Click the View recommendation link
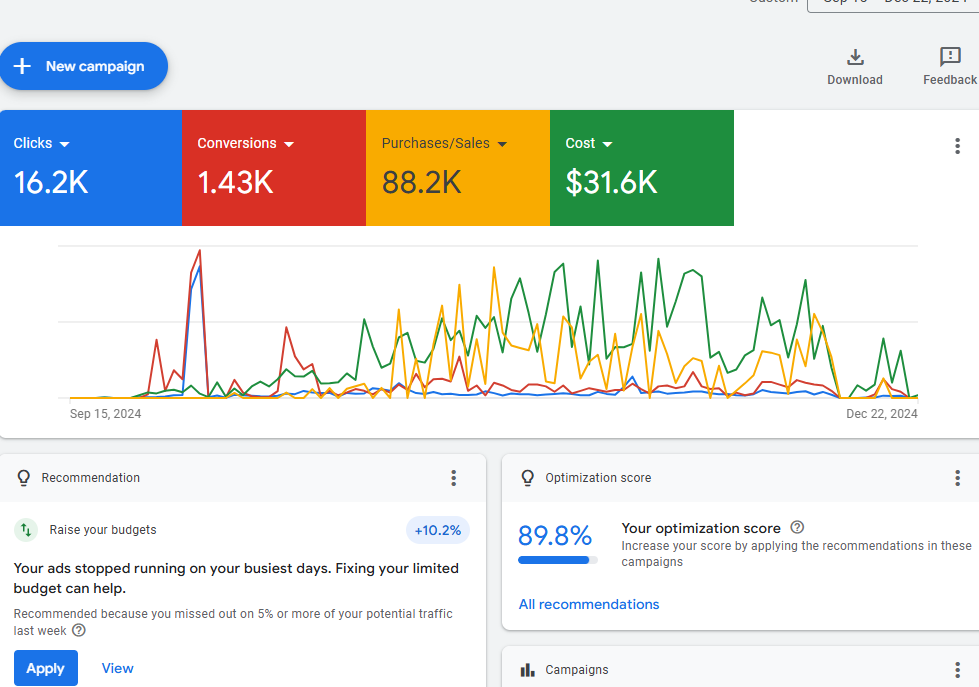Image resolution: width=979 pixels, height=687 pixels. (x=117, y=668)
